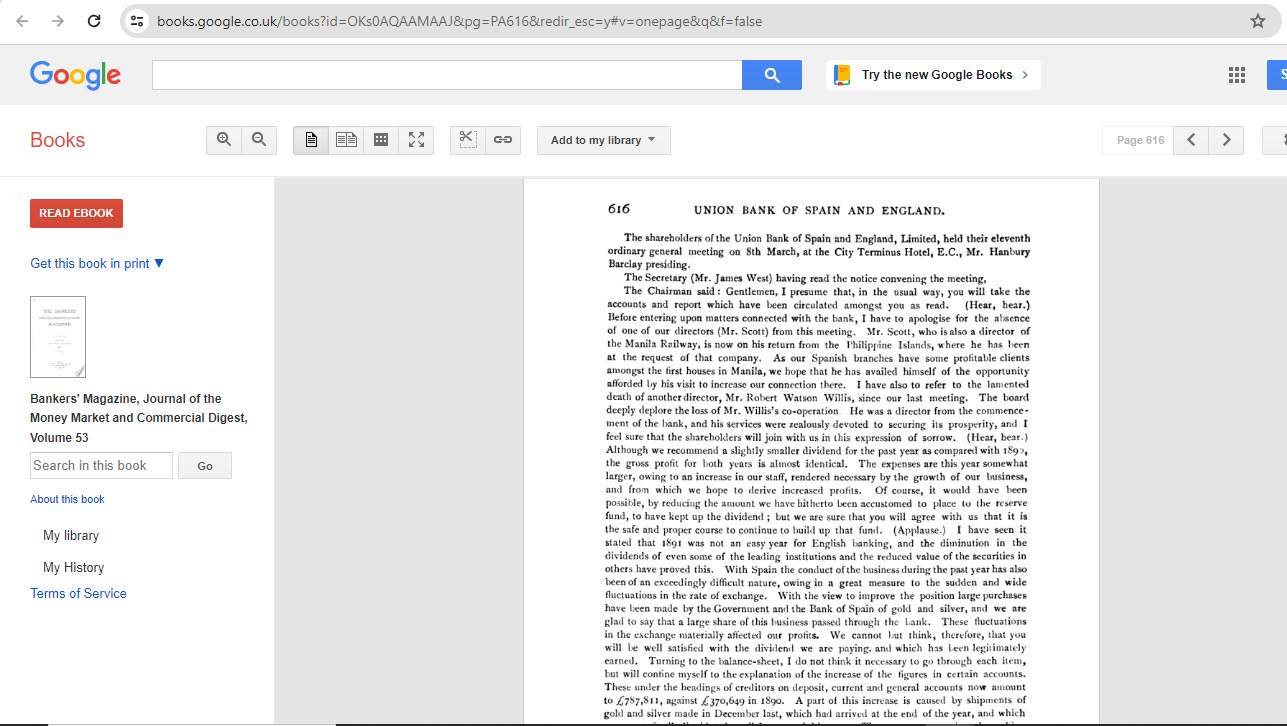Open the book cover thumbnail
The image size is (1287, 726).
pos(58,337)
